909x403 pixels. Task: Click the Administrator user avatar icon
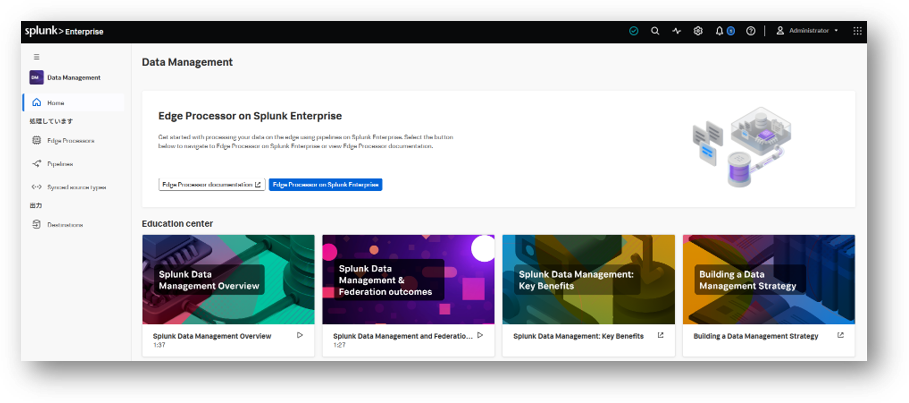point(780,31)
